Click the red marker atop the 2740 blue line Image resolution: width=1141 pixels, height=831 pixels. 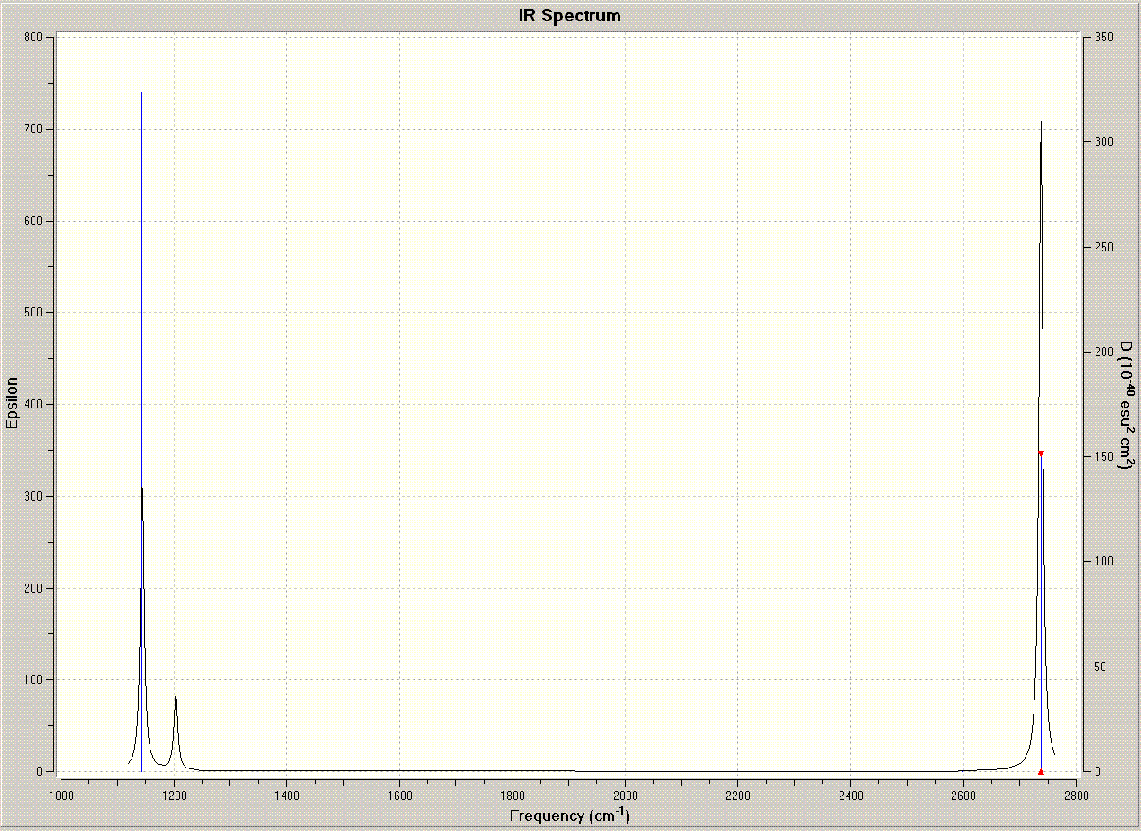point(1041,453)
